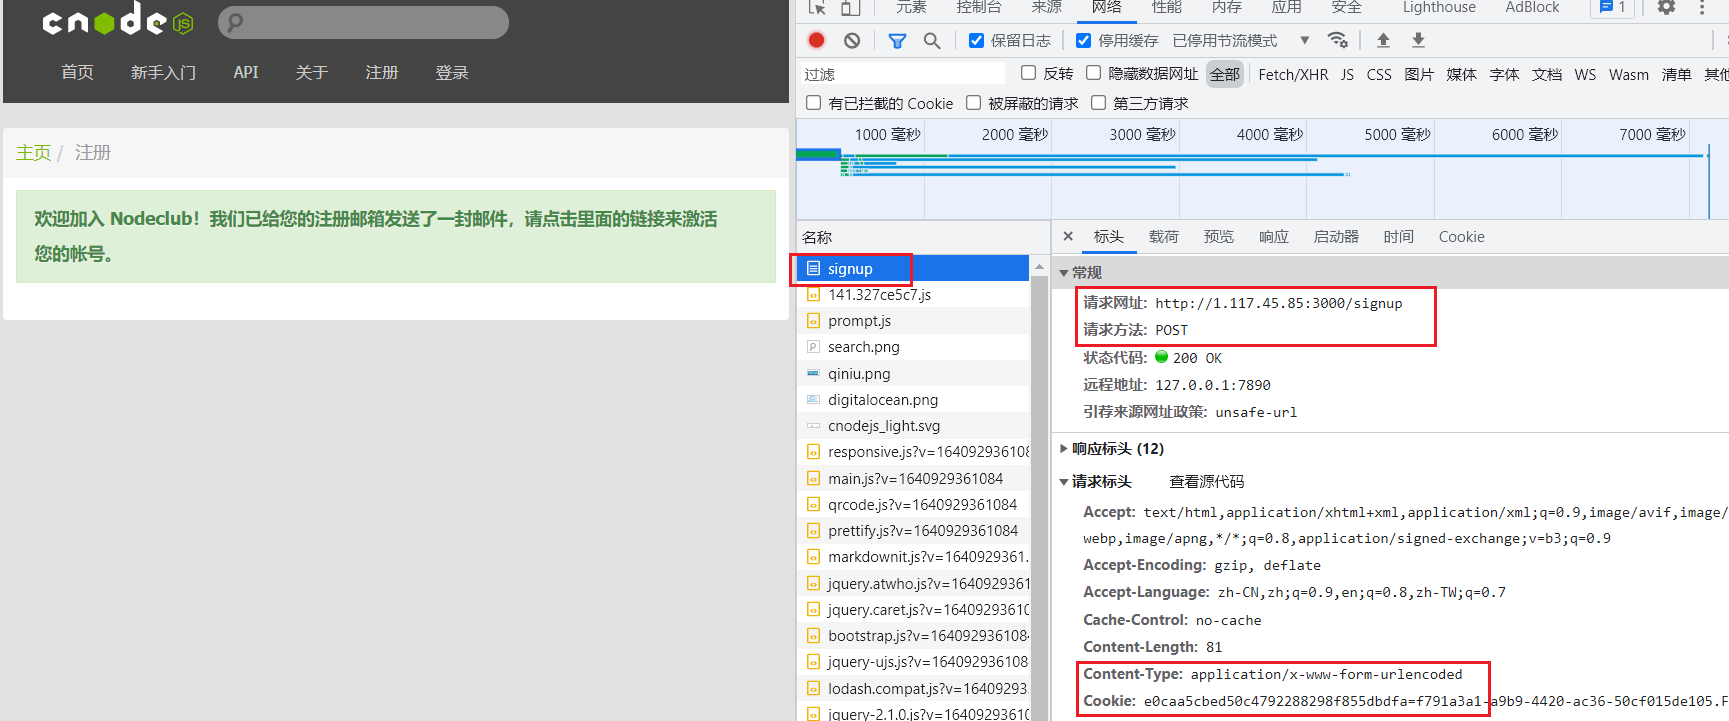Screen dimensions: 1729x721
Task: Open 新手入门 in the CNode navbar
Action: tap(163, 73)
